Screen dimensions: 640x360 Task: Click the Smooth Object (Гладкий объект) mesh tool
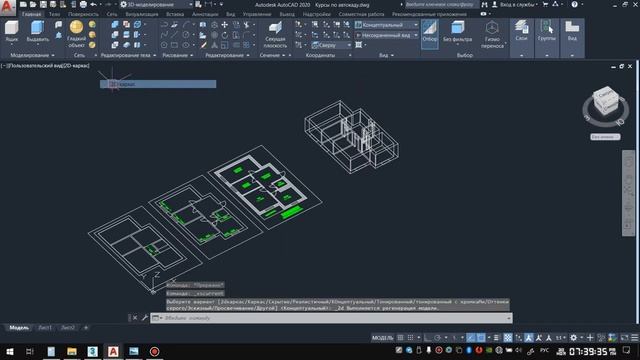point(76,34)
